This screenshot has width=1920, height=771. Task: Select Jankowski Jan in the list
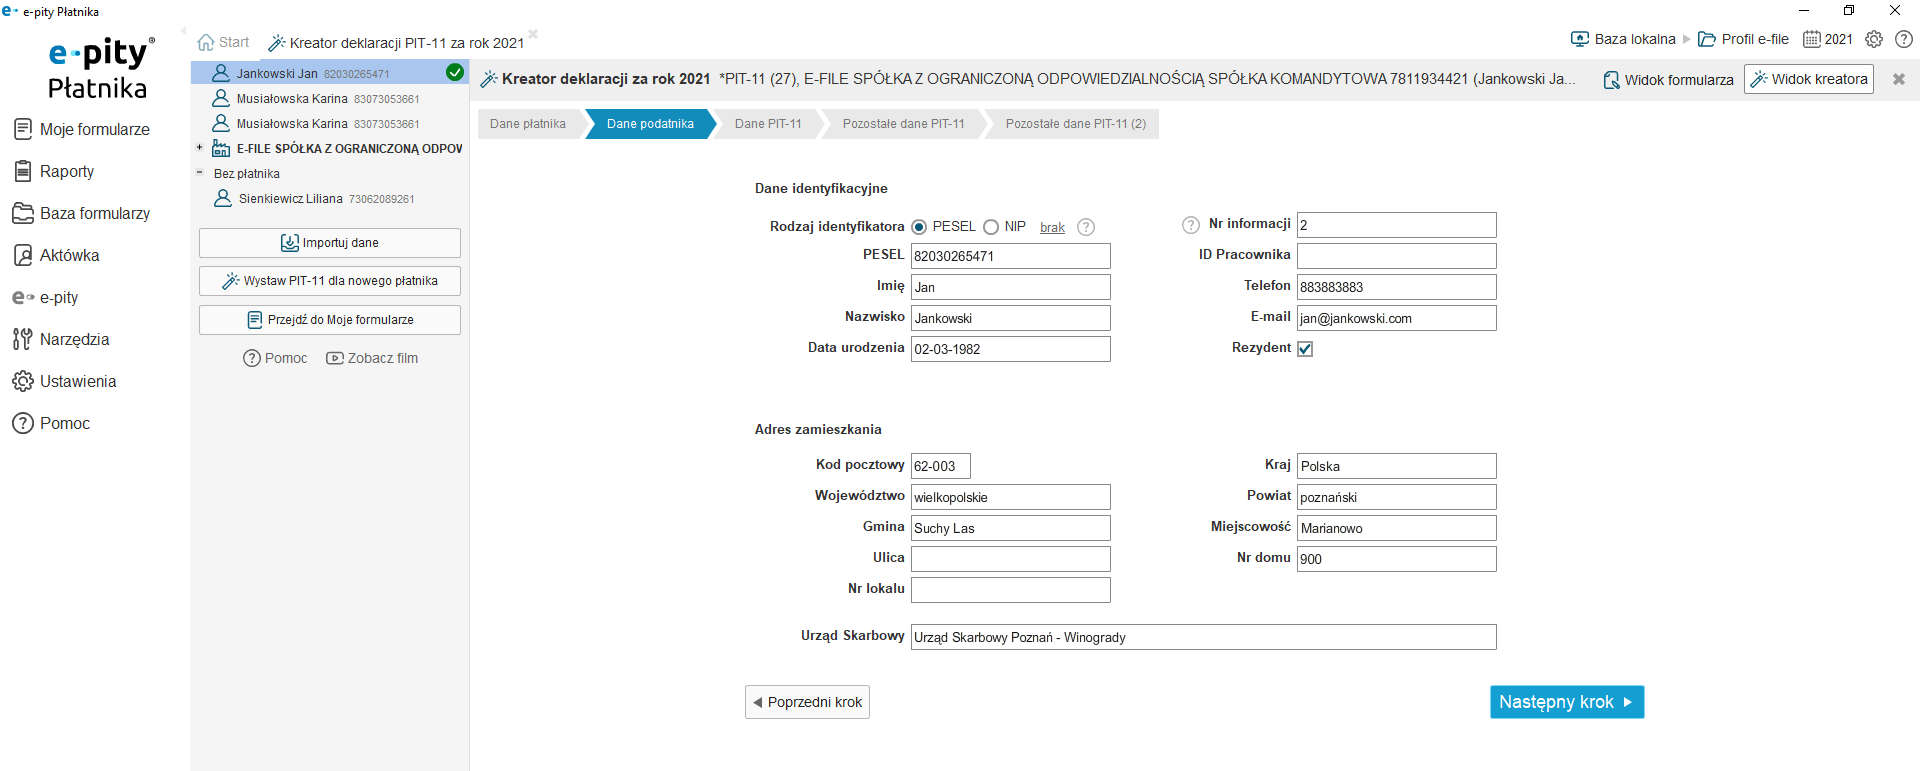(x=329, y=73)
